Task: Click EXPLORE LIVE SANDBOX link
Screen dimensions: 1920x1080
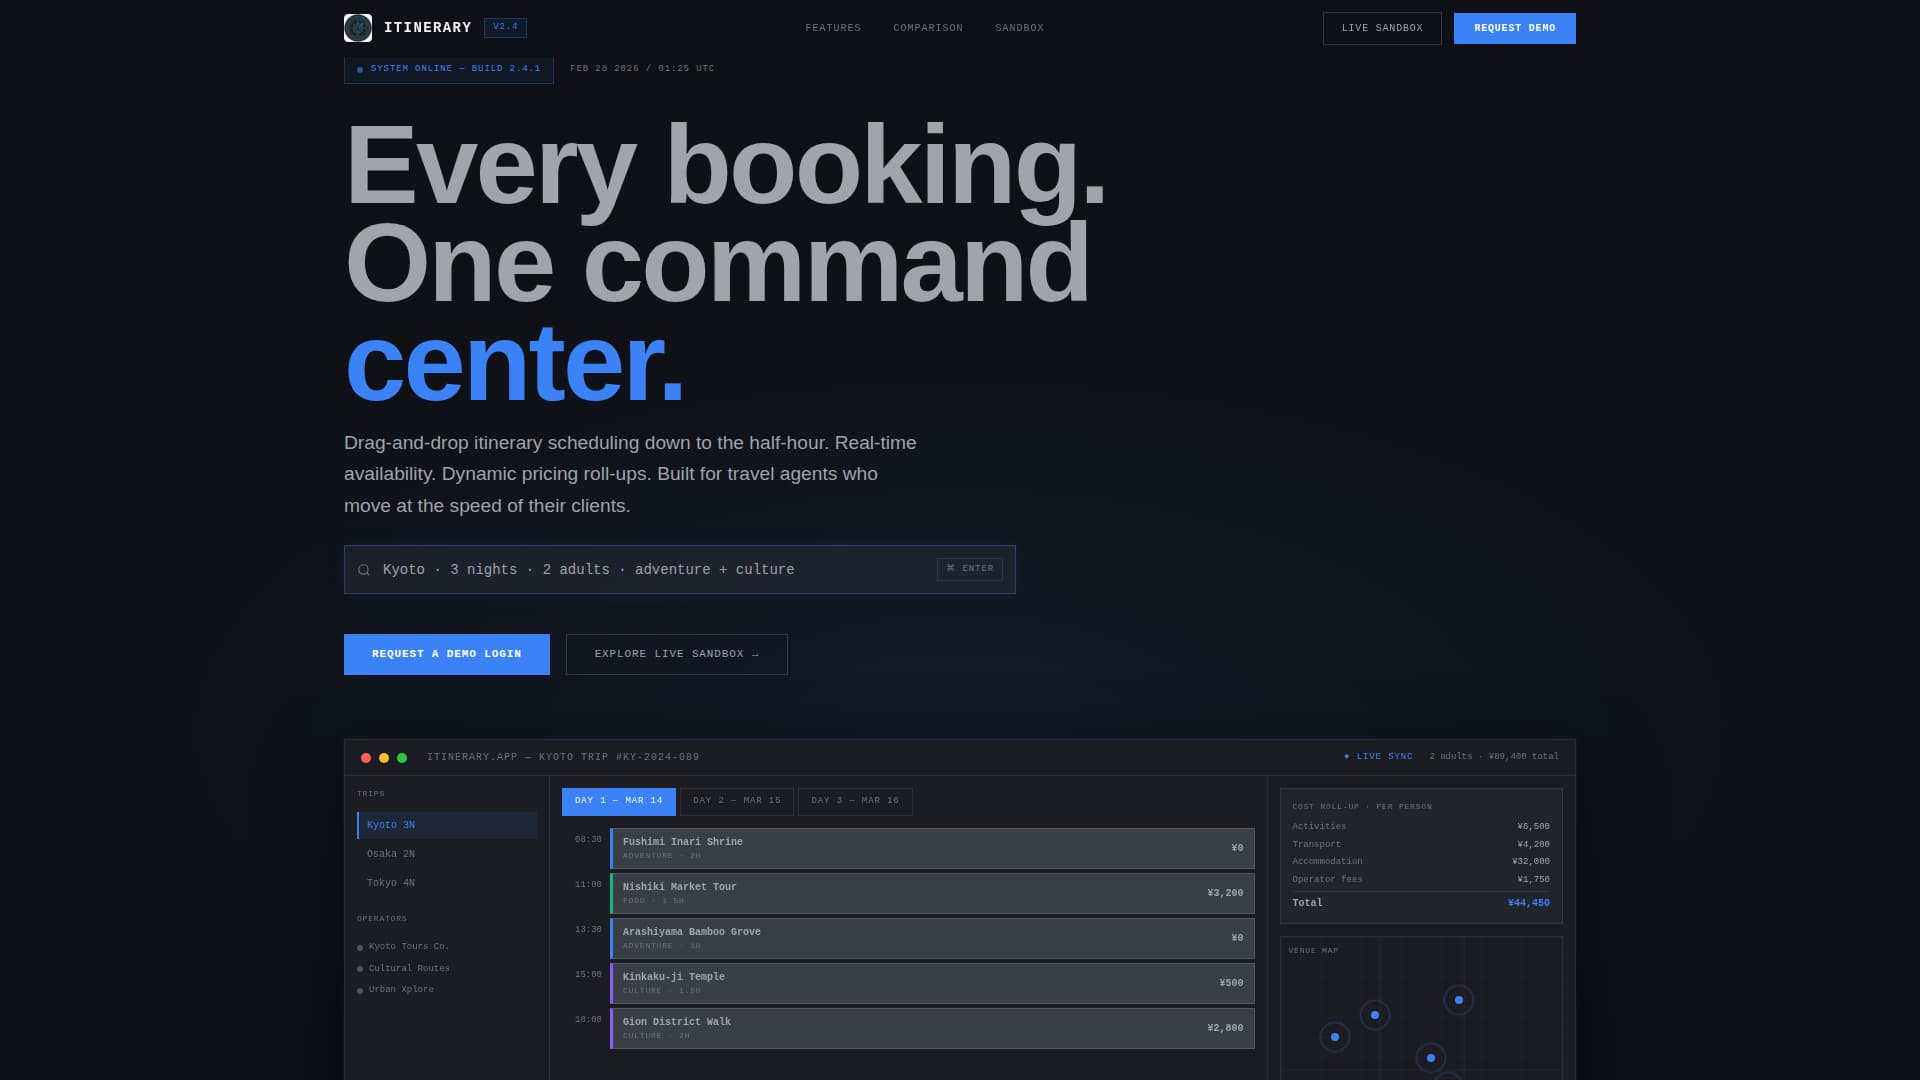Action: pos(676,653)
